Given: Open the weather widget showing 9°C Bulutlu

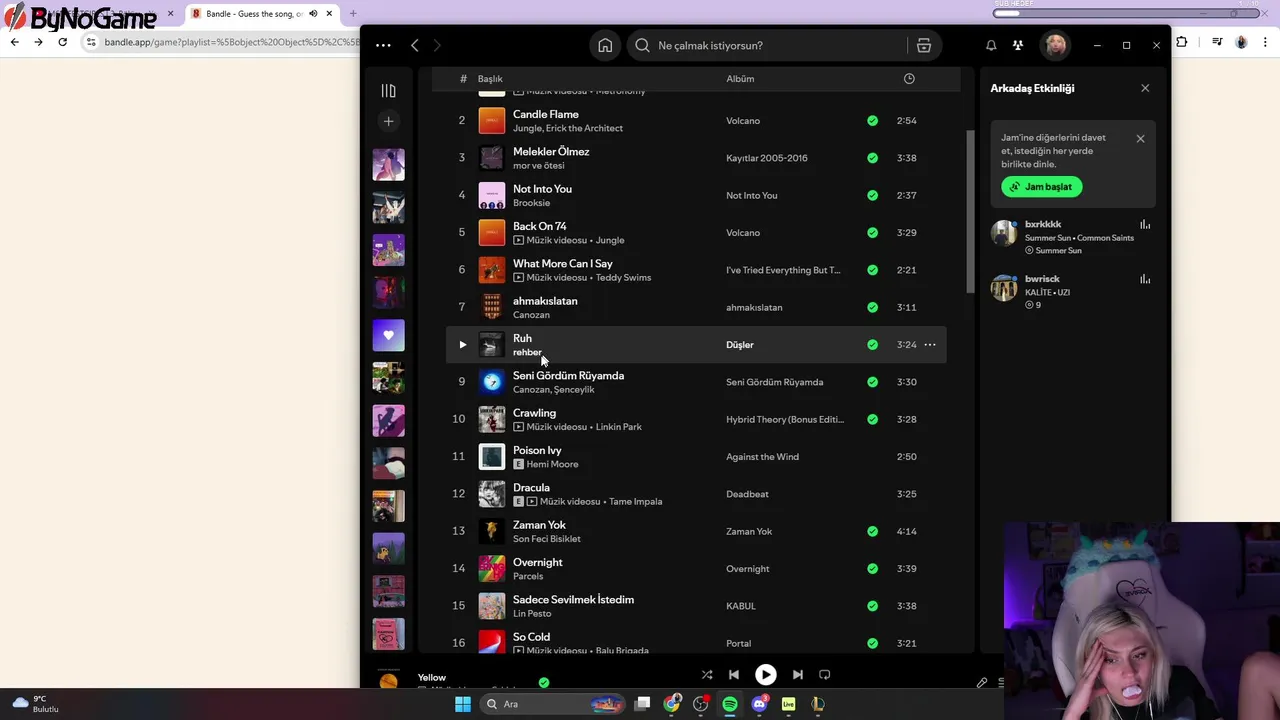Looking at the screenshot, I should 36,704.
